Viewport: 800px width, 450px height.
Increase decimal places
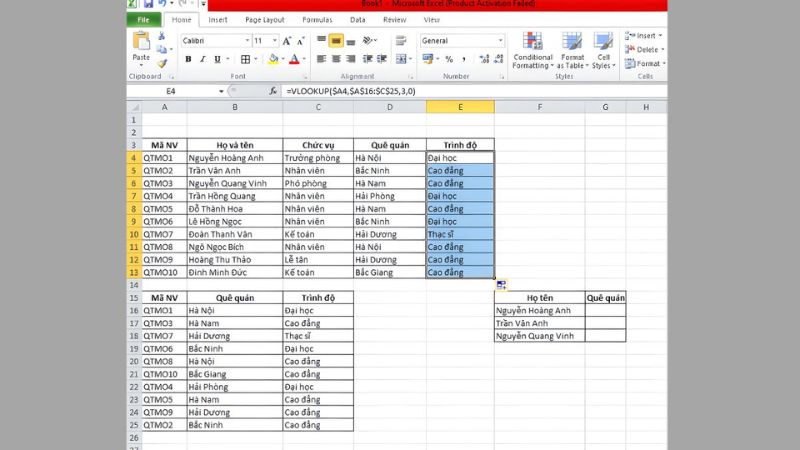pyautogui.click(x=484, y=59)
